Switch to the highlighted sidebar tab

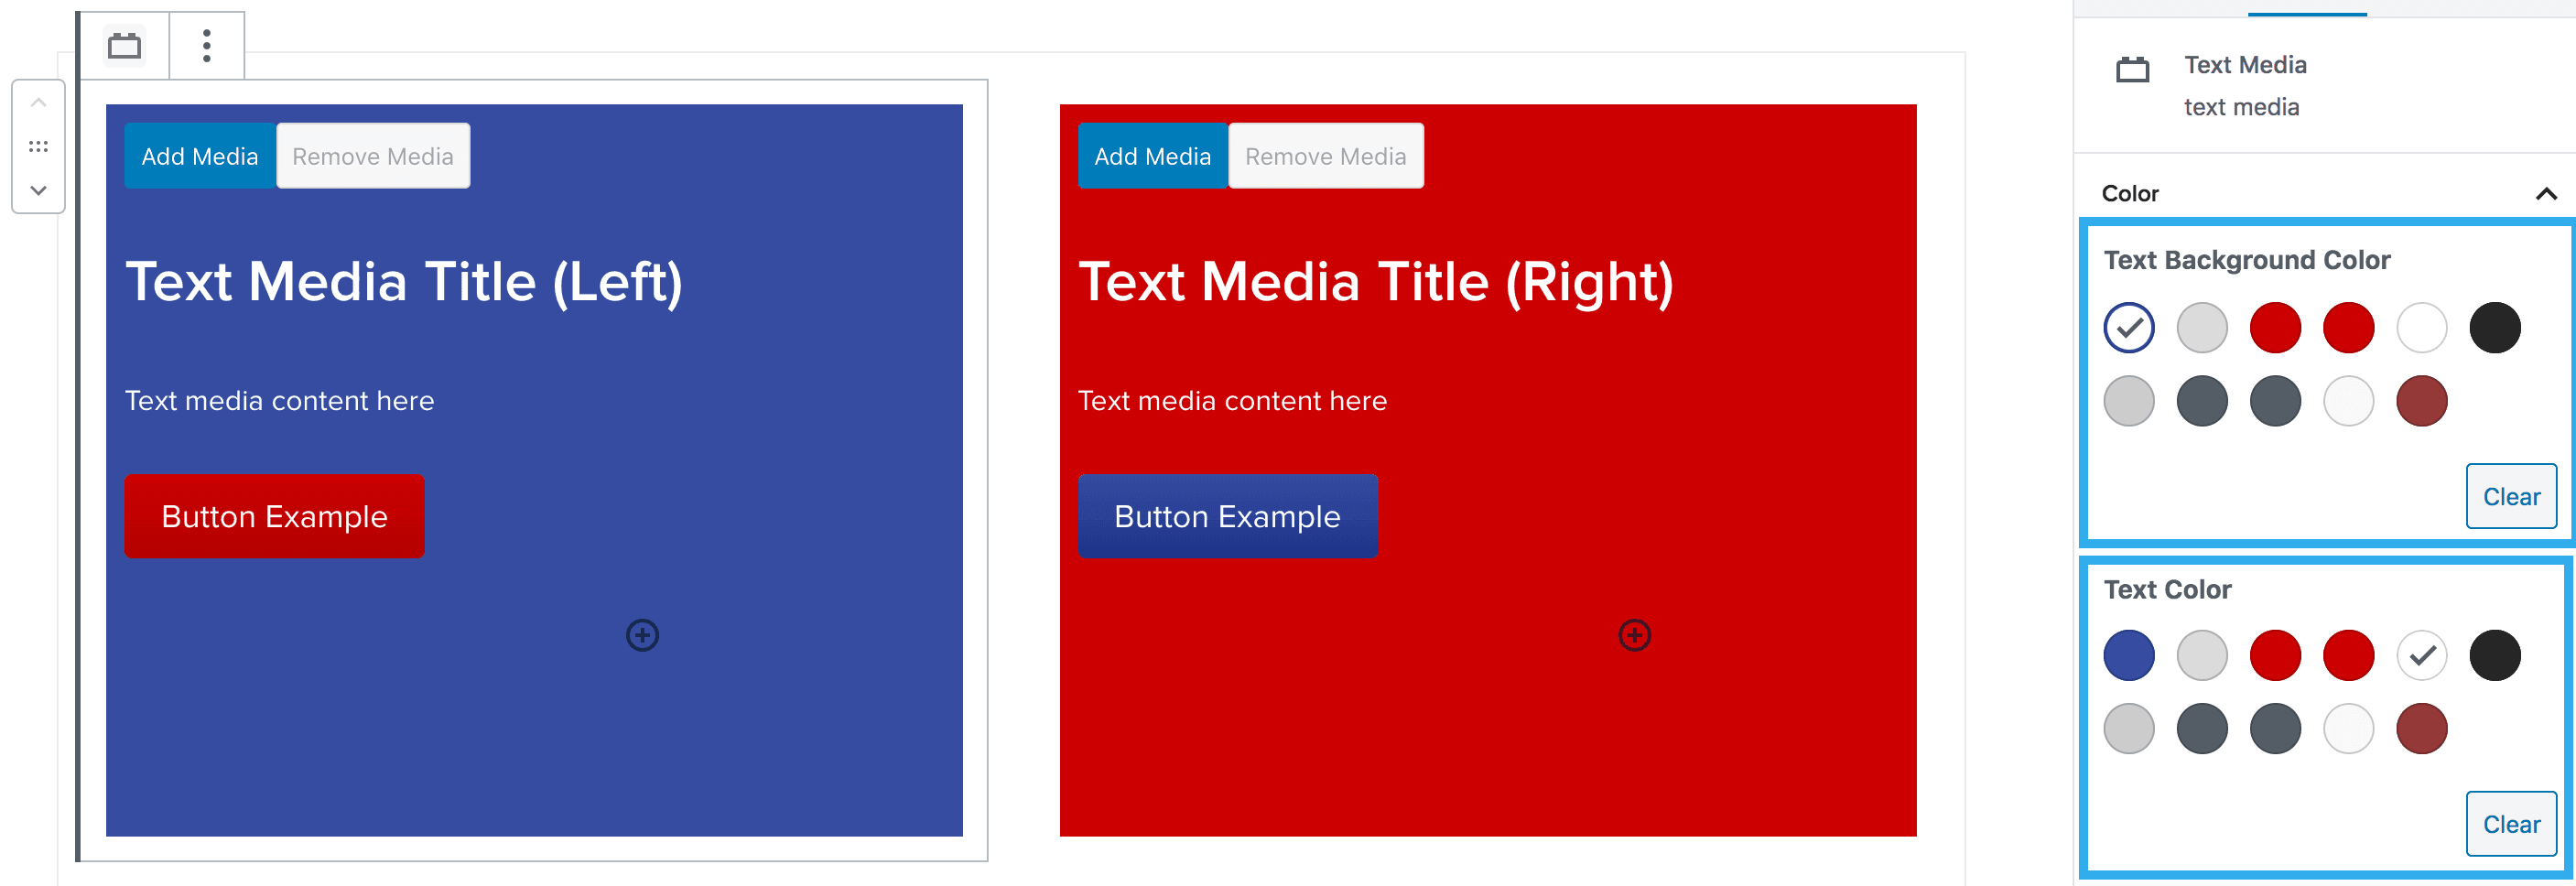(x=2306, y=10)
